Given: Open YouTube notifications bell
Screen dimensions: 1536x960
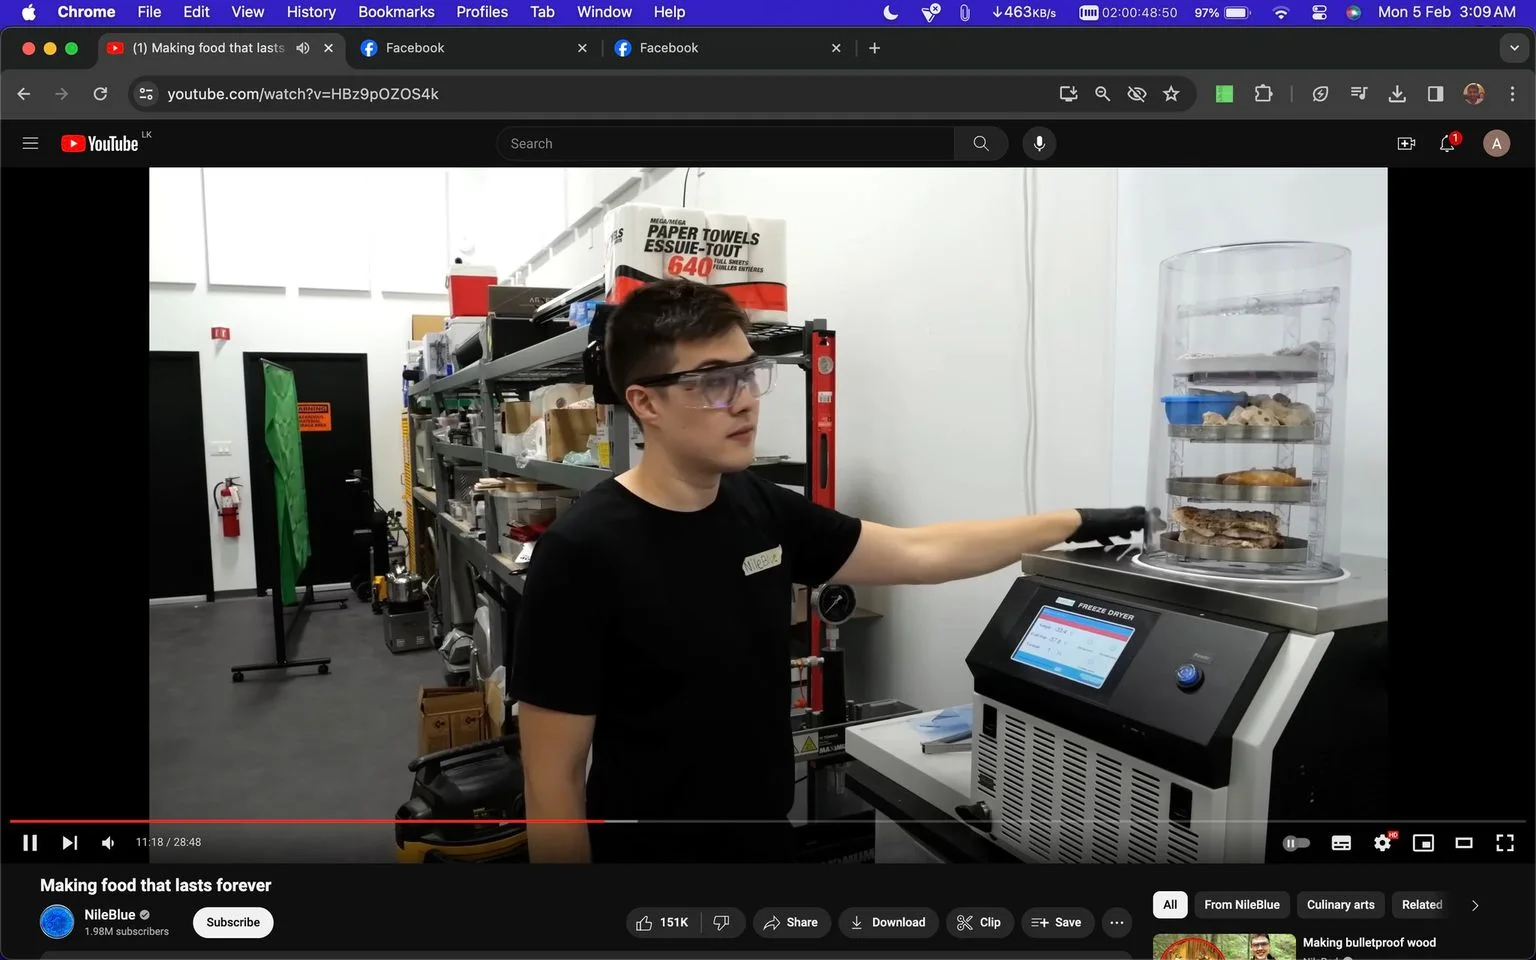Looking at the screenshot, I should tap(1447, 144).
